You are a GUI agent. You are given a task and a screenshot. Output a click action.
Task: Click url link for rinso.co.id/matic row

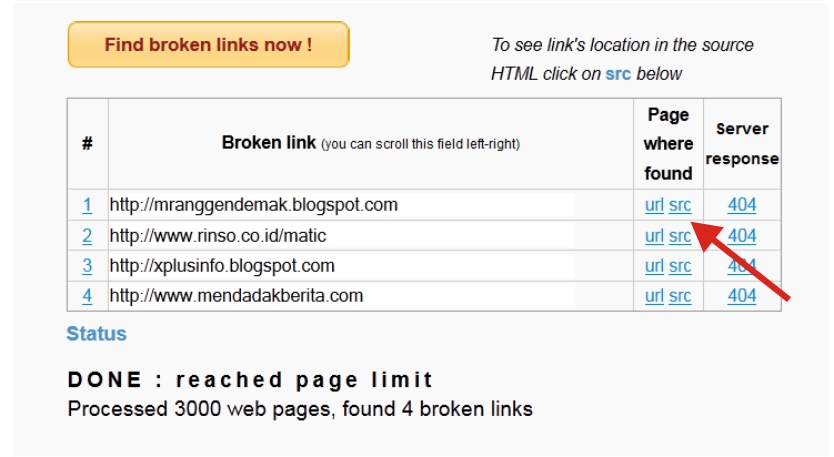click(x=654, y=236)
